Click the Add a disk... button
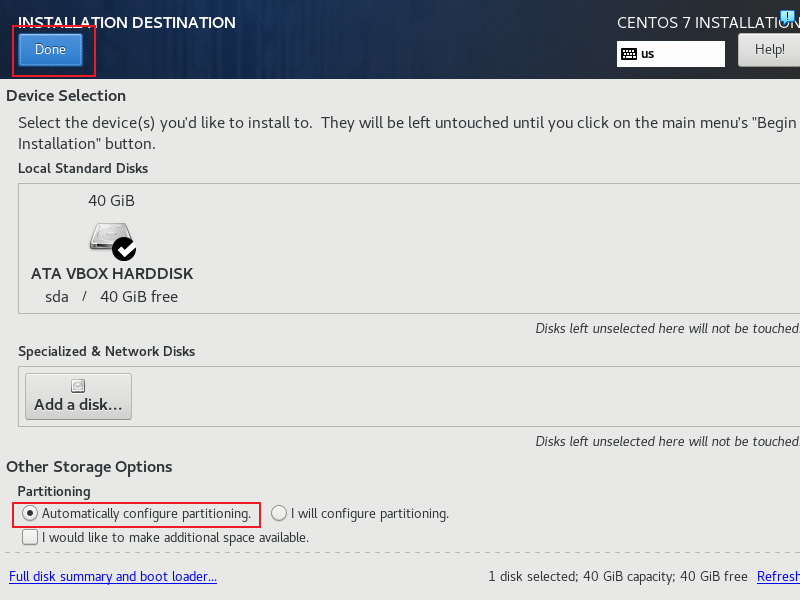800x600 pixels. click(79, 396)
